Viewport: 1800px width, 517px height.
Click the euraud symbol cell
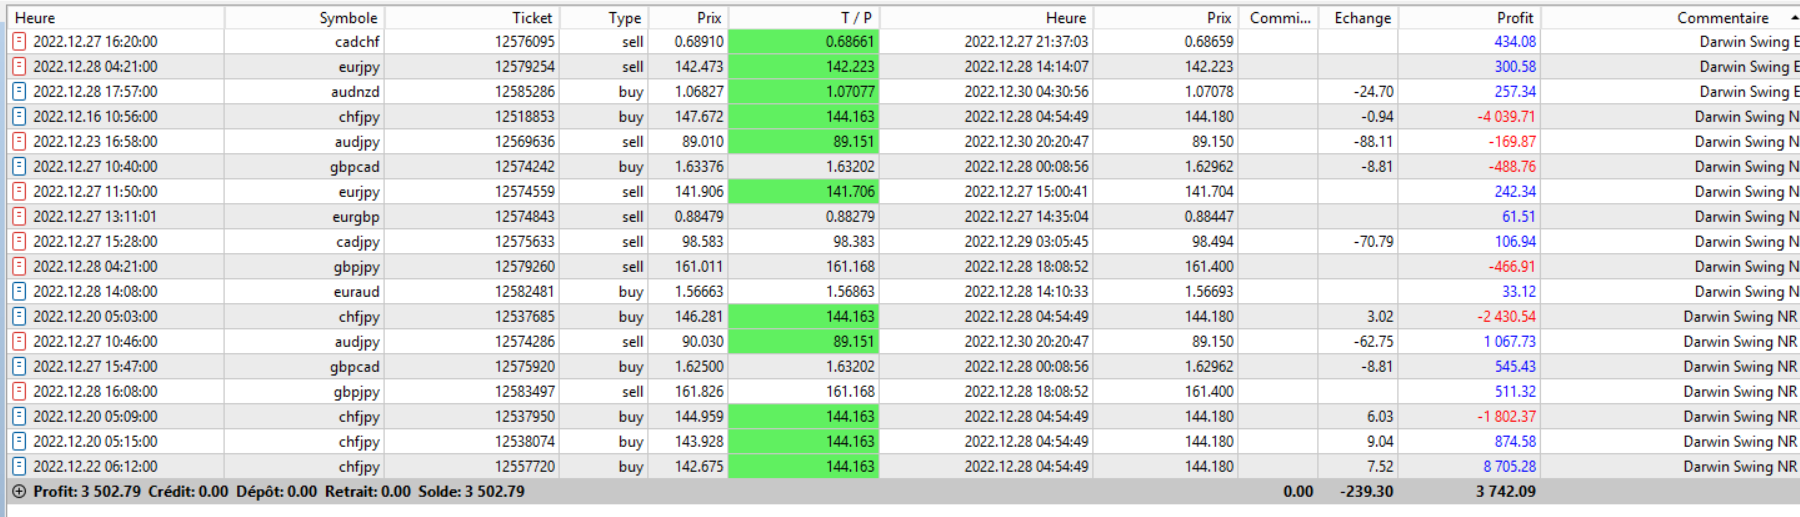356,292
